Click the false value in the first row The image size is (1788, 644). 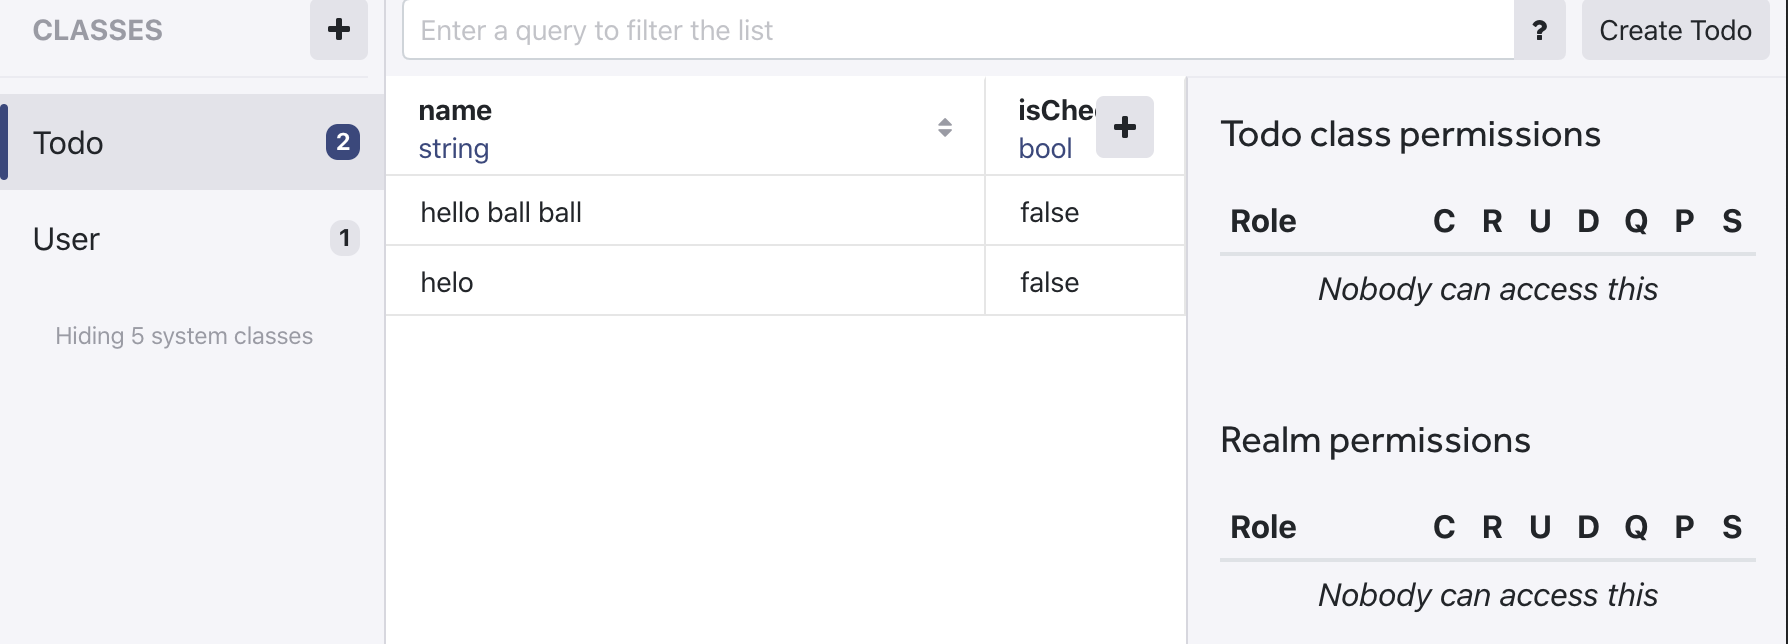point(1049,212)
